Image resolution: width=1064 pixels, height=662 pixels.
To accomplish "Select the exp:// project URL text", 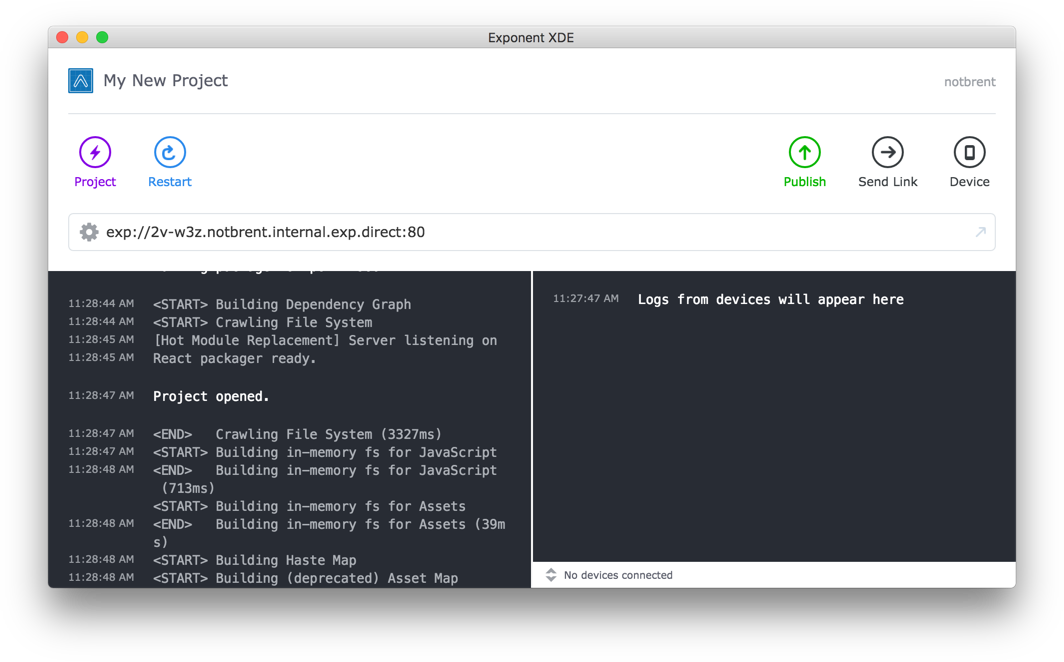I will 265,232.
